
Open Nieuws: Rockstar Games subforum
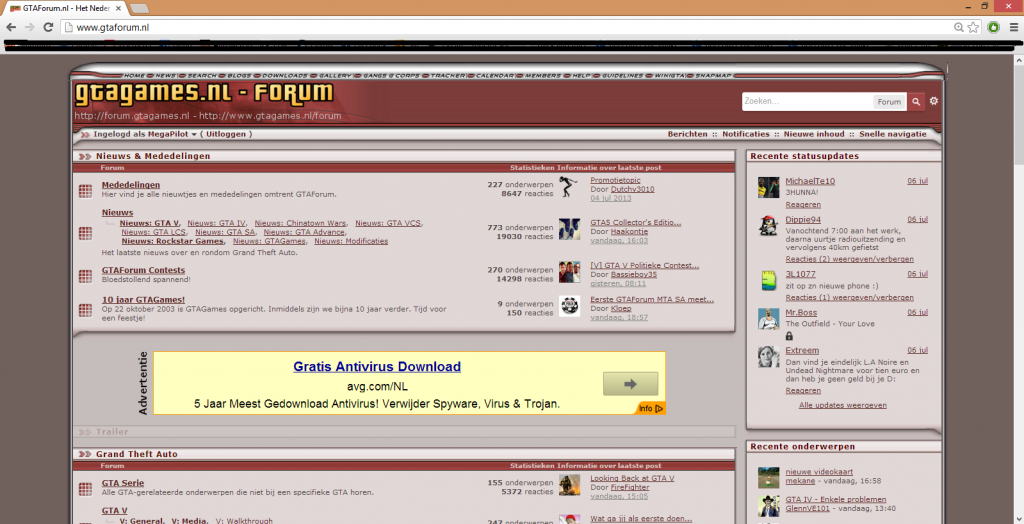(172, 241)
